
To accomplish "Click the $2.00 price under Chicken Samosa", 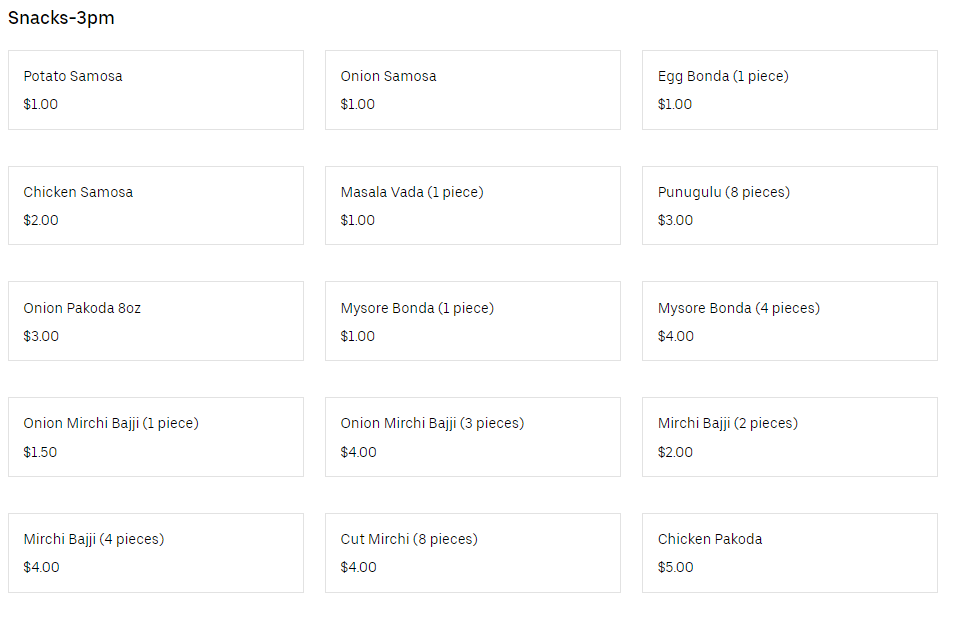I will point(41,220).
